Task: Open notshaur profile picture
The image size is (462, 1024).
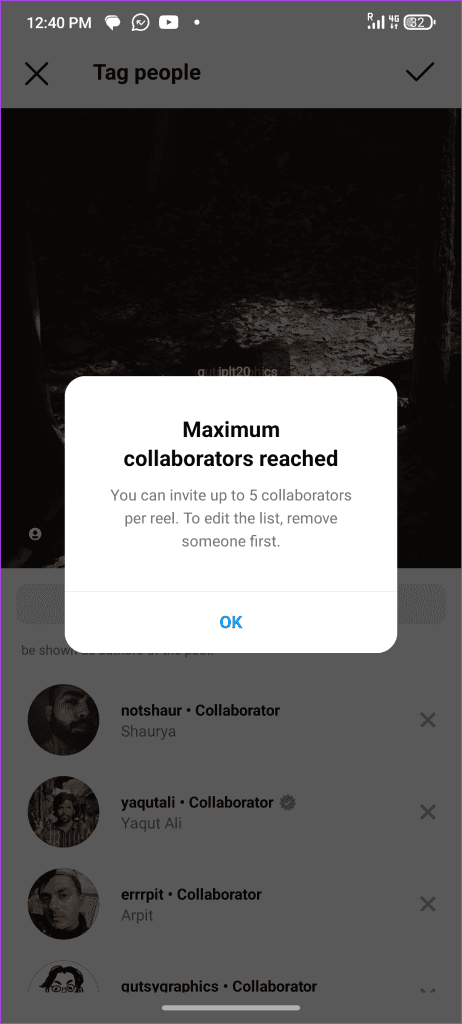Action: pyautogui.click(x=63, y=720)
